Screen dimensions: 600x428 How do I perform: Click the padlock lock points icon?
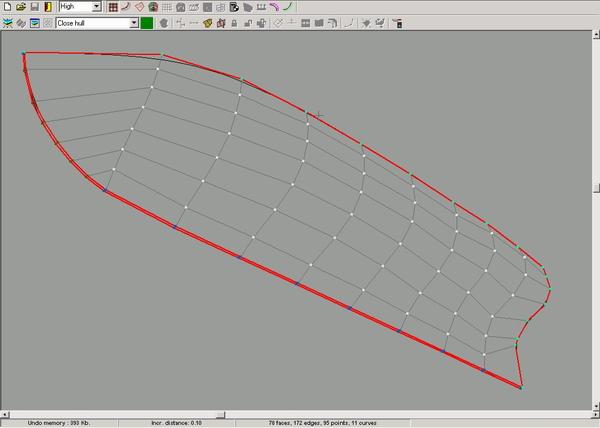[x=233, y=21]
